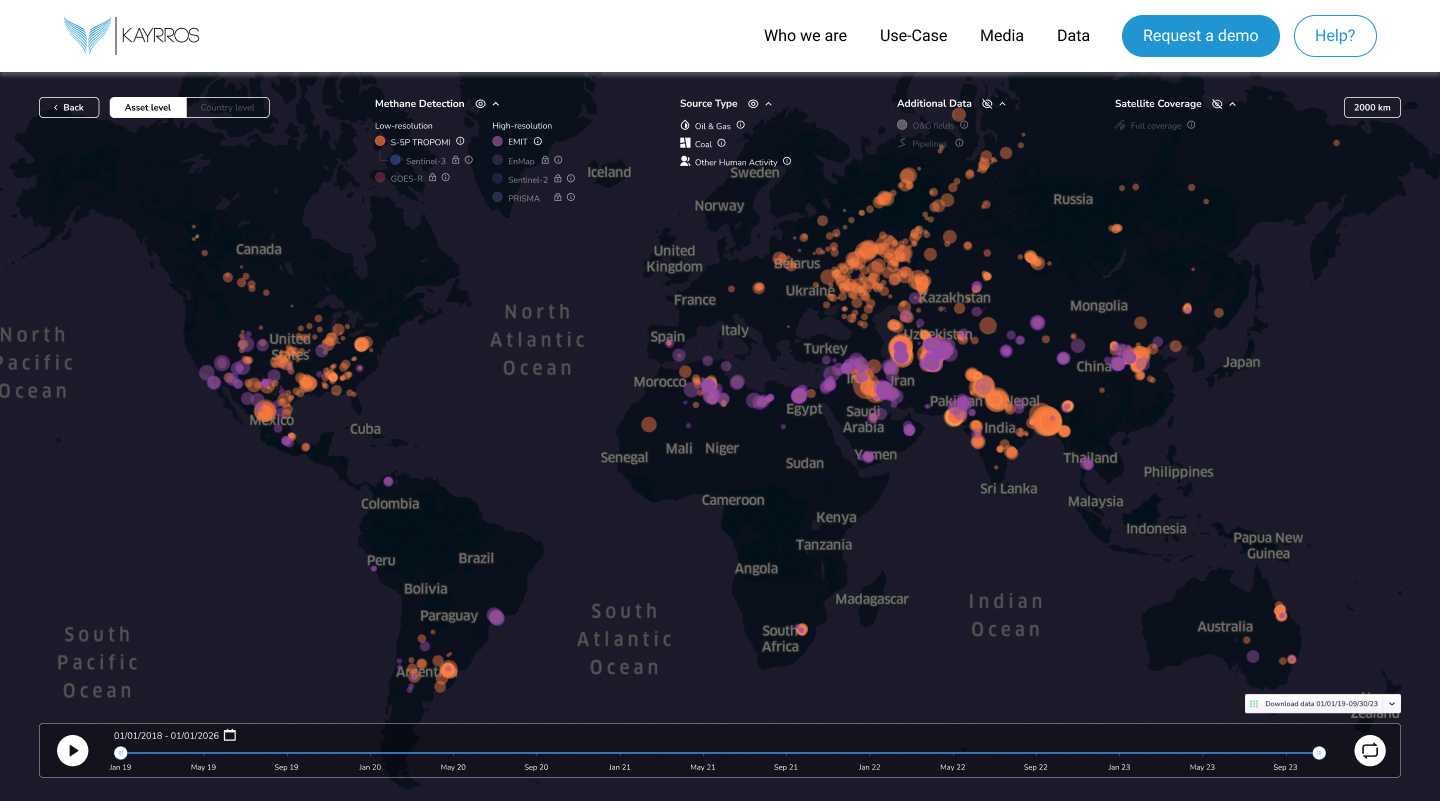Click info icon beside Oil & Gas
1440x801 pixels.
(740, 126)
